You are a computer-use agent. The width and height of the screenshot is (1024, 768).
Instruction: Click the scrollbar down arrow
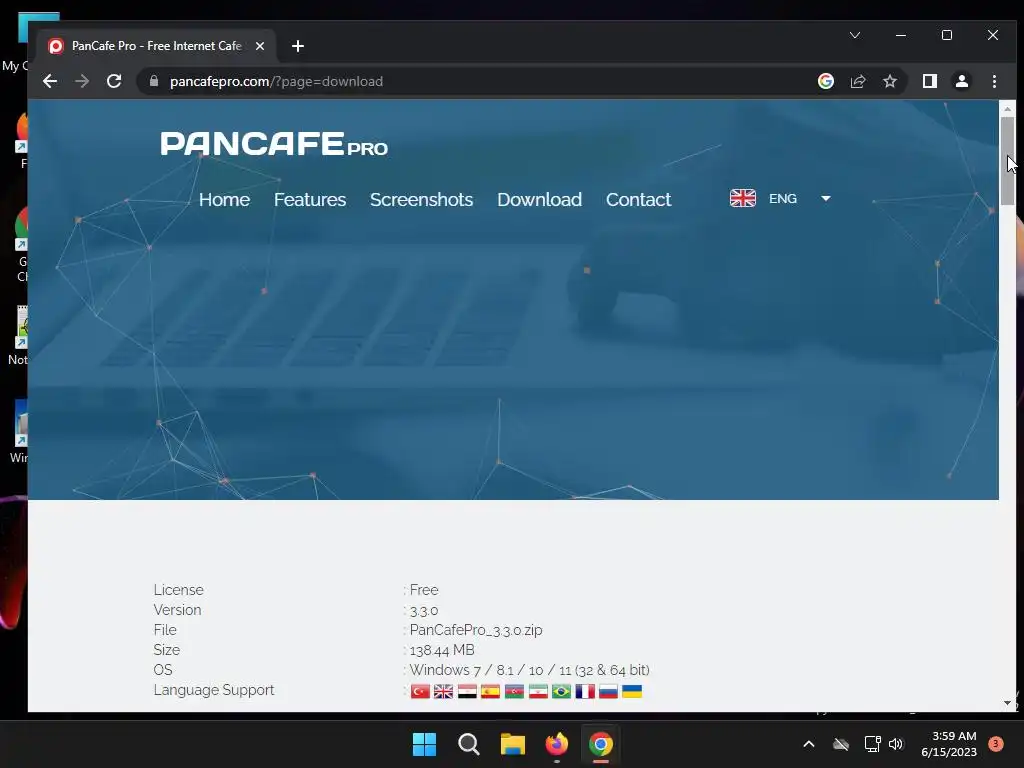(x=1007, y=703)
